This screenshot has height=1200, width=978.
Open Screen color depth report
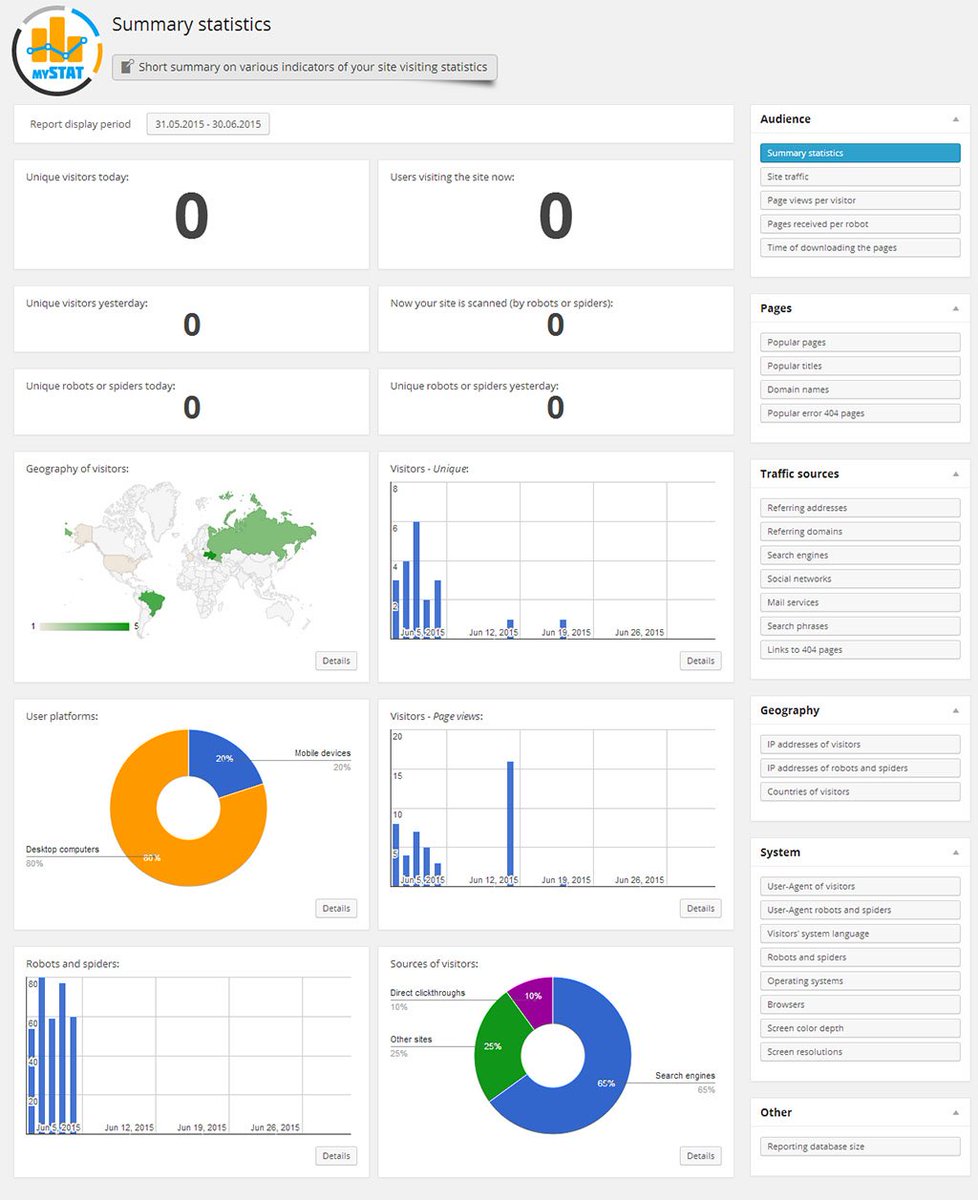point(860,1028)
